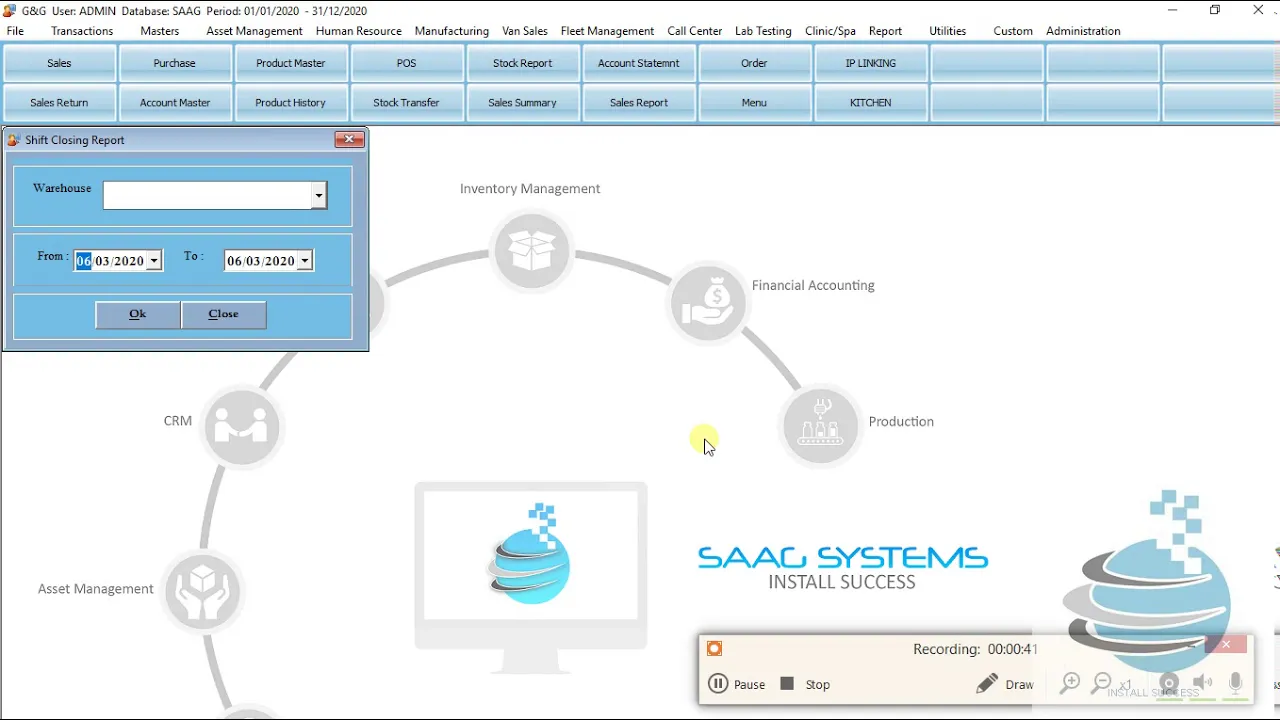Click the orange recorder logo icon

(x=714, y=649)
